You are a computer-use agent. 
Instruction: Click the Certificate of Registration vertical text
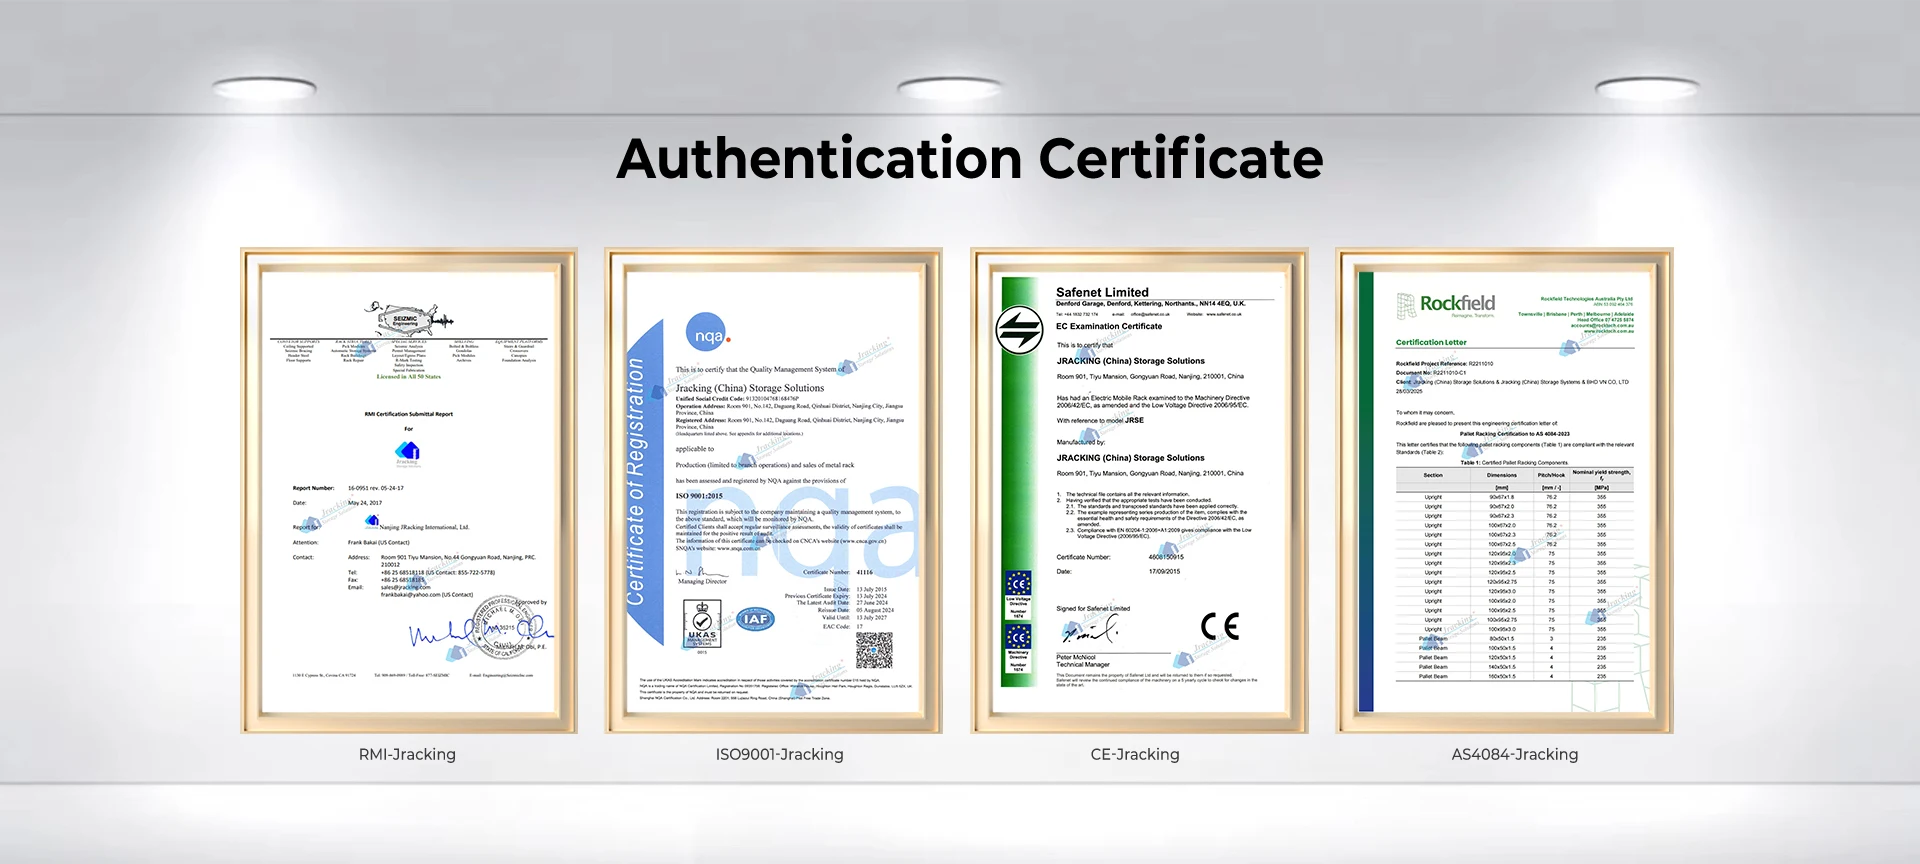tap(635, 481)
